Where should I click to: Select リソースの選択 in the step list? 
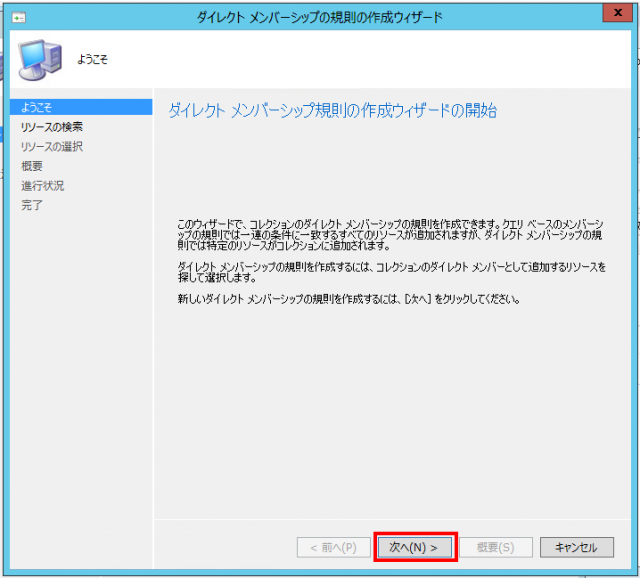52,147
